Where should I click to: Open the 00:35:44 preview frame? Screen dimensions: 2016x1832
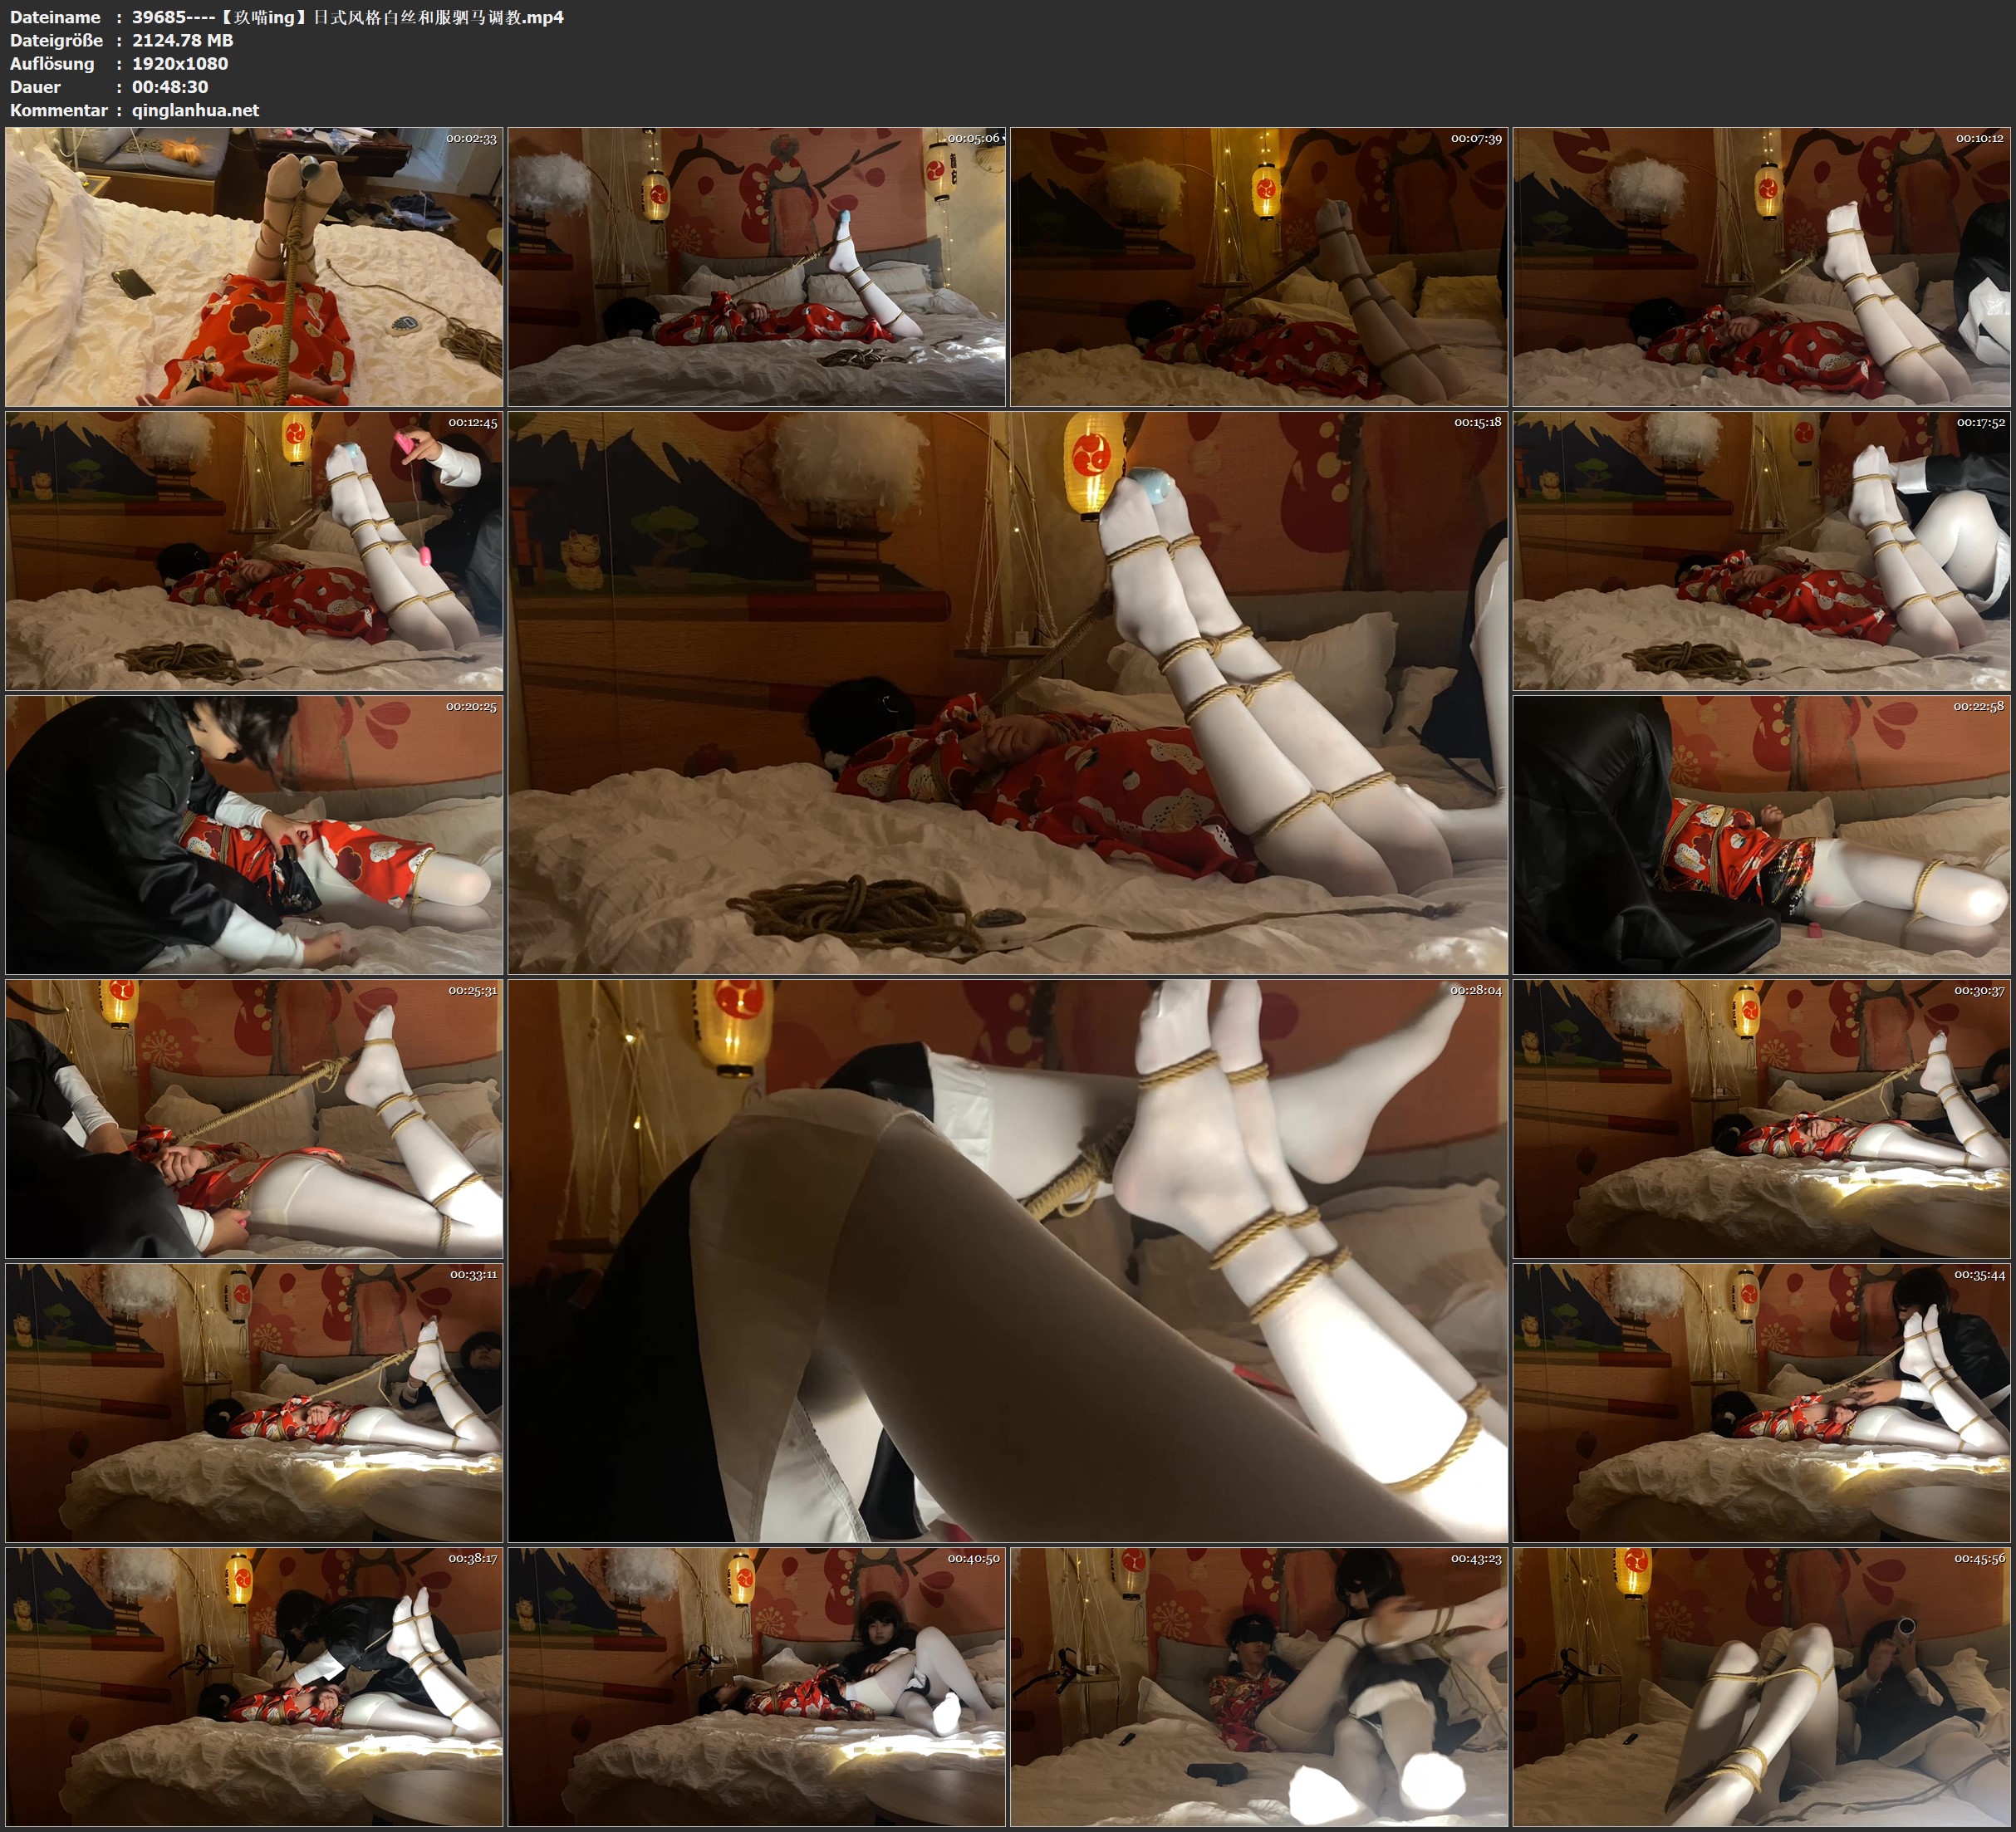[1761, 1402]
